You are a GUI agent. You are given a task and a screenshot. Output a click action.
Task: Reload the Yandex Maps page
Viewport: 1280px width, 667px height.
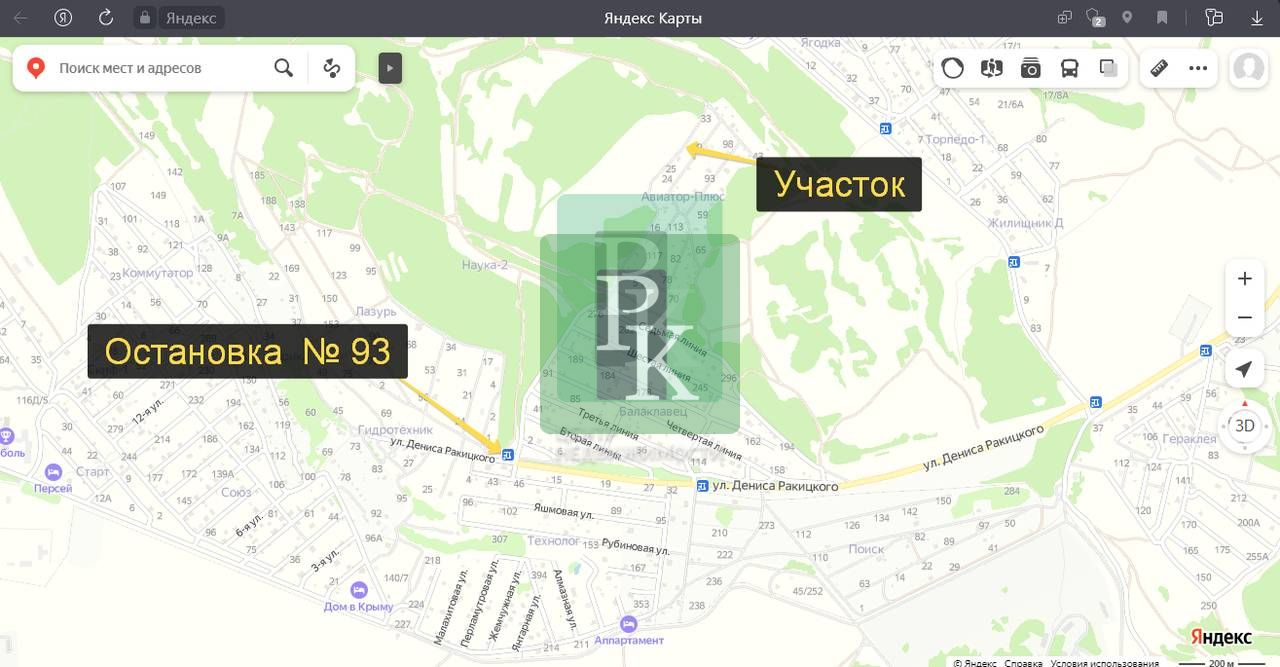click(x=106, y=18)
